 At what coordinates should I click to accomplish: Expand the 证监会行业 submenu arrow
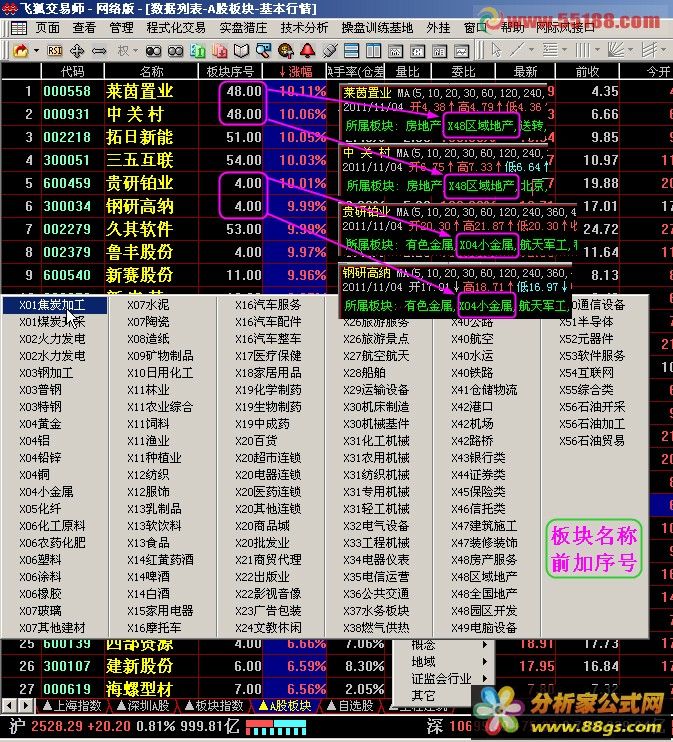point(485,679)
